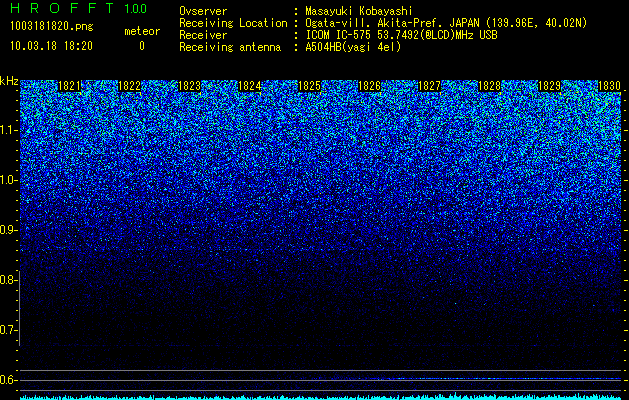The height and width of the screenshot is (400, 629).
Task: Click the 0.6 frequency axis label
Action: 9,380
